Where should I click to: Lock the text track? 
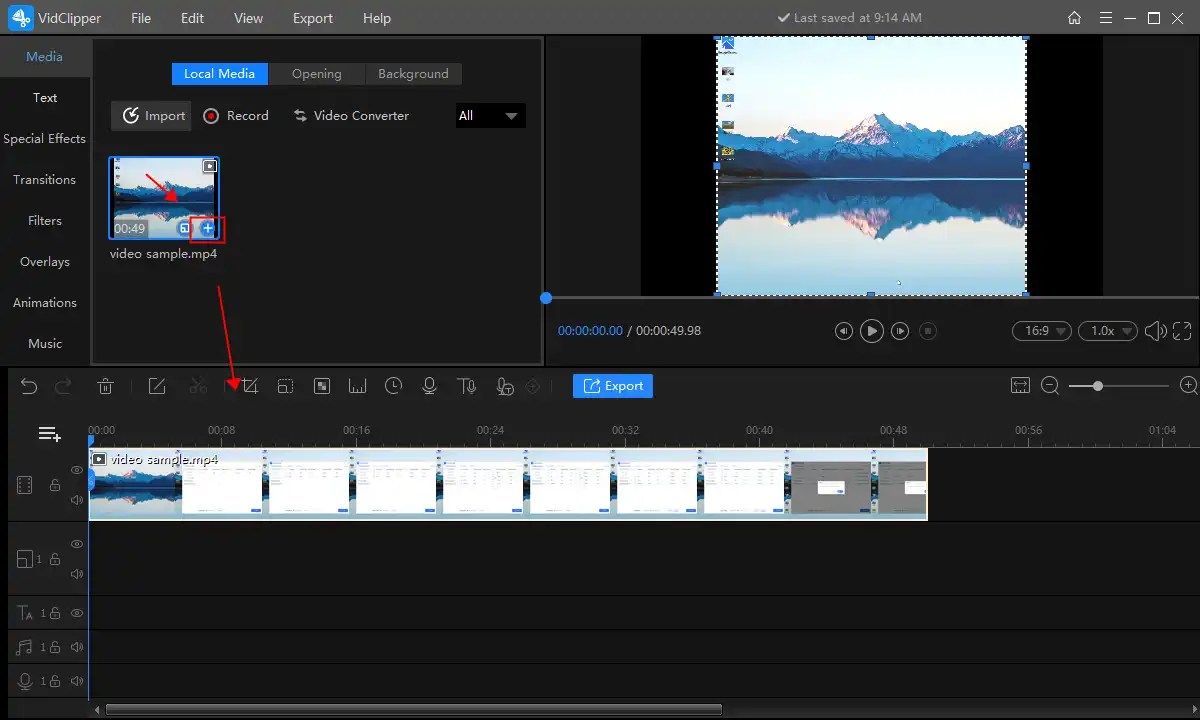[x=57, y=613]
